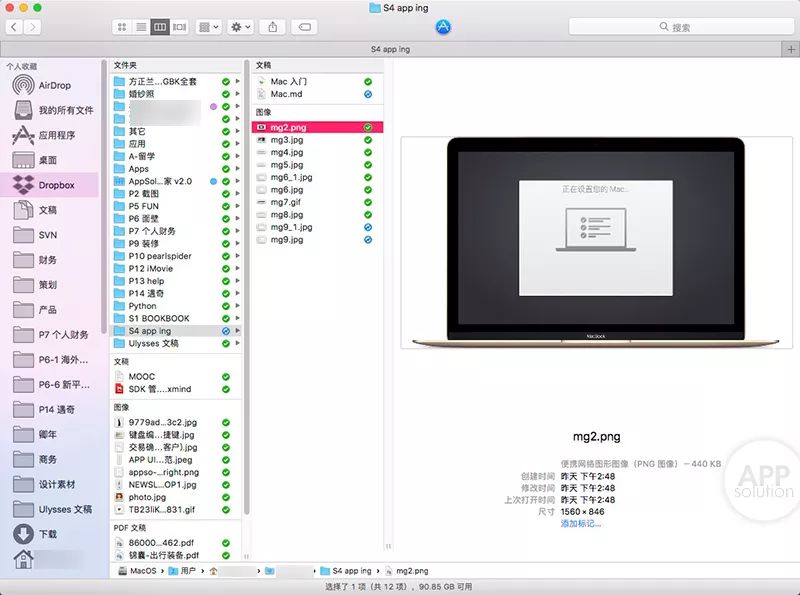The image size is (800, 595).
Task: Switch to icon view in the toolbar
Action: click(121, 27)
